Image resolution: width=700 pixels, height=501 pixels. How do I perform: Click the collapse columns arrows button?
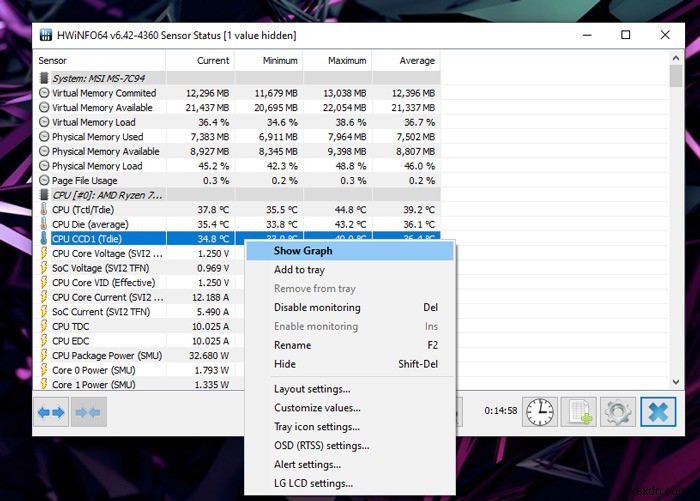click(x=88, y=412)
